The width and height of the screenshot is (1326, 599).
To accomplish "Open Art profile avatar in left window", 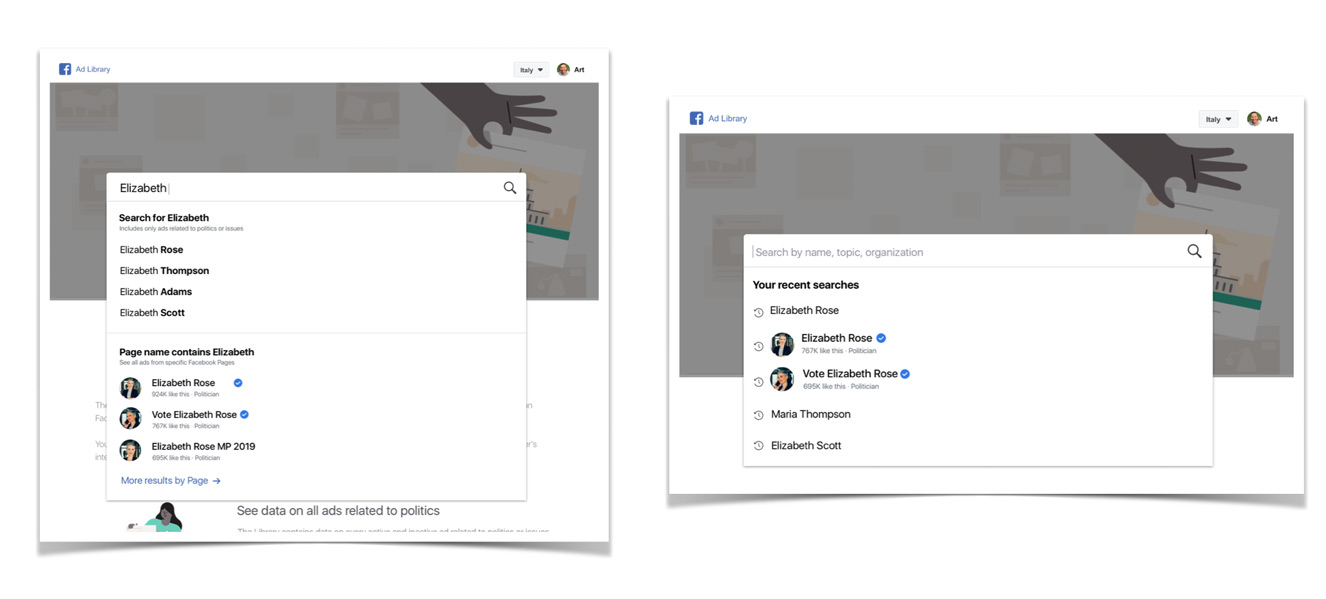I will pyautogui.click(x=563, y=70).
